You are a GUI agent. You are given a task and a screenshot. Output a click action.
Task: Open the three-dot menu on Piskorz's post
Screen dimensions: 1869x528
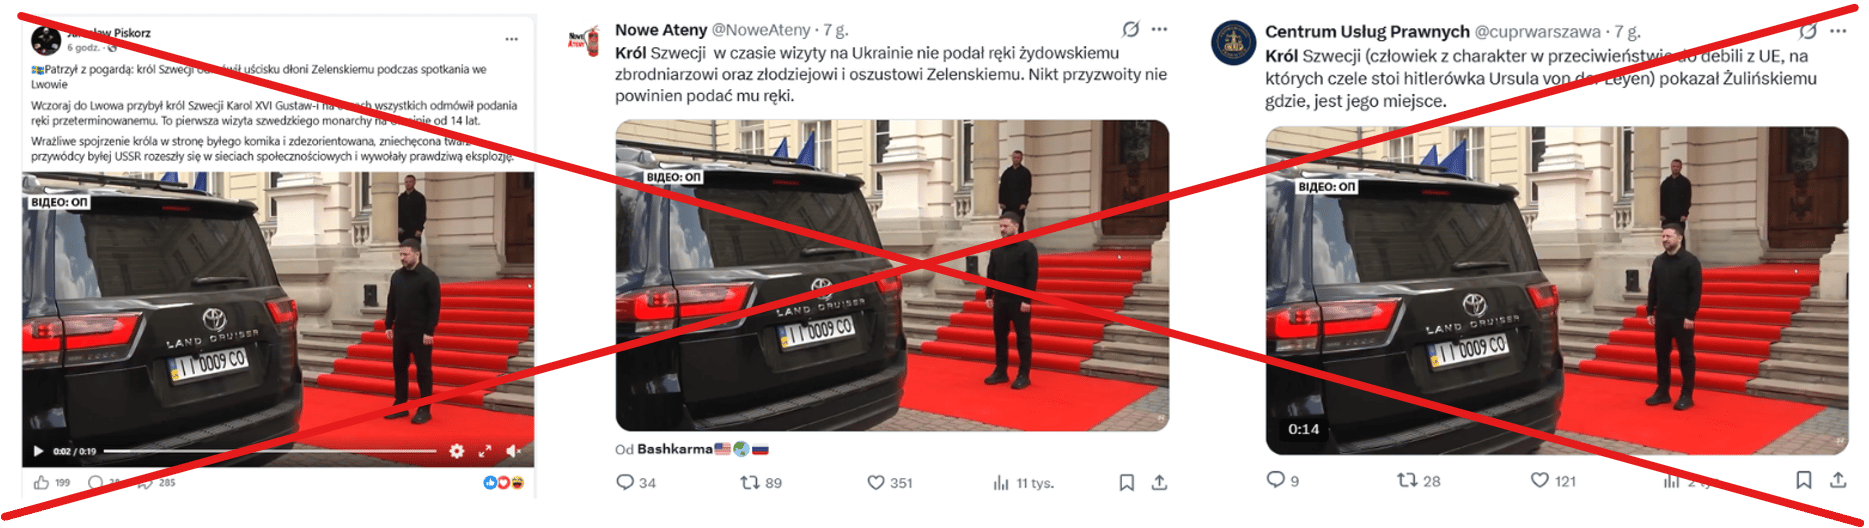(x=512, y=39)
